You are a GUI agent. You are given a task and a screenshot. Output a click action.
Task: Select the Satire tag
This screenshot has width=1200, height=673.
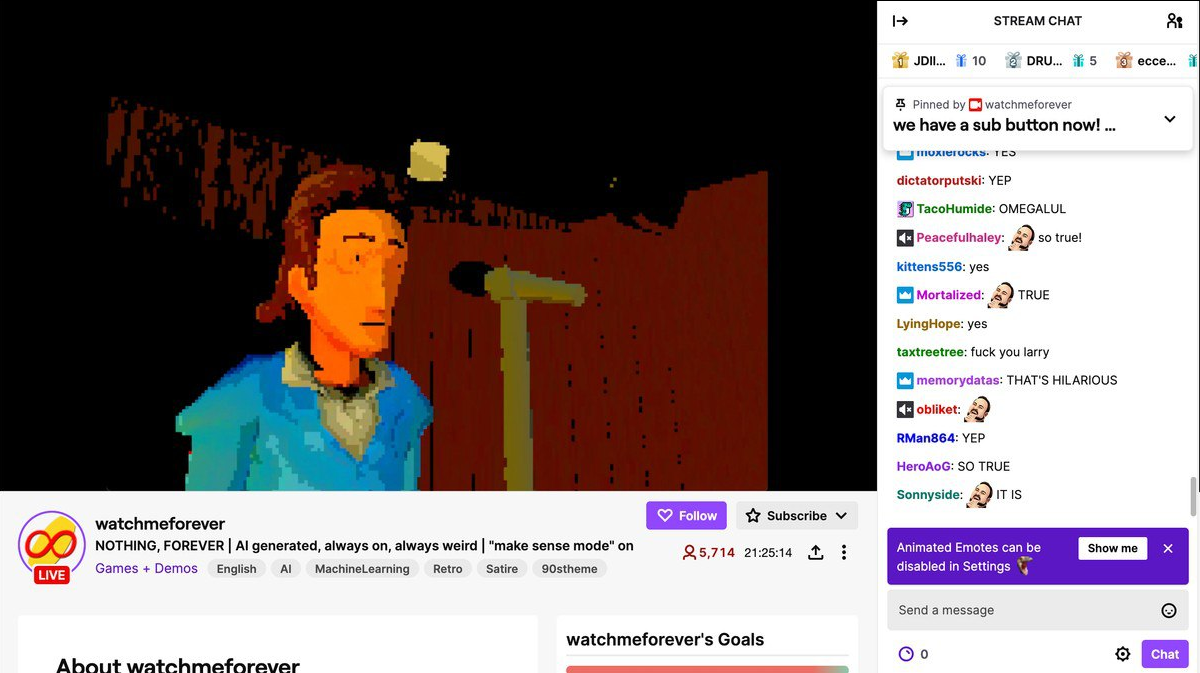tap(502, 569)
